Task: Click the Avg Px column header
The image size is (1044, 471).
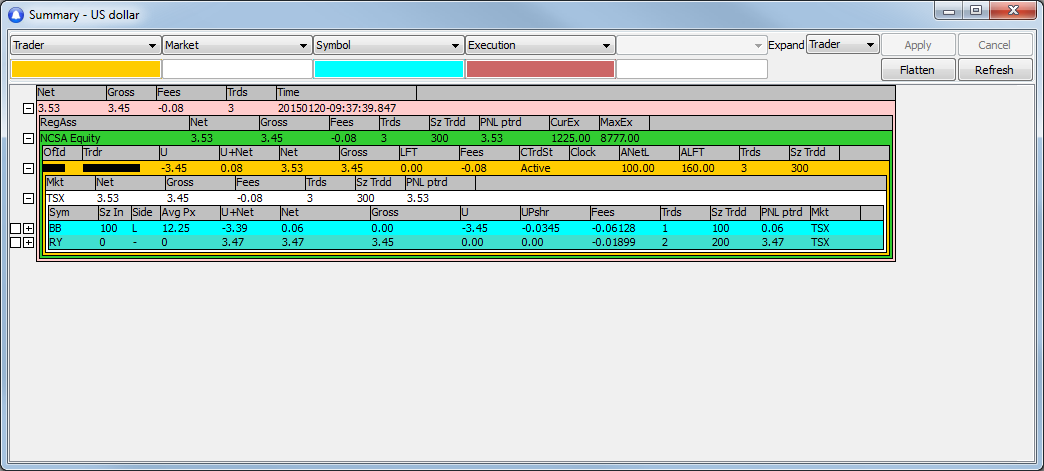Action: pos(189,213)
